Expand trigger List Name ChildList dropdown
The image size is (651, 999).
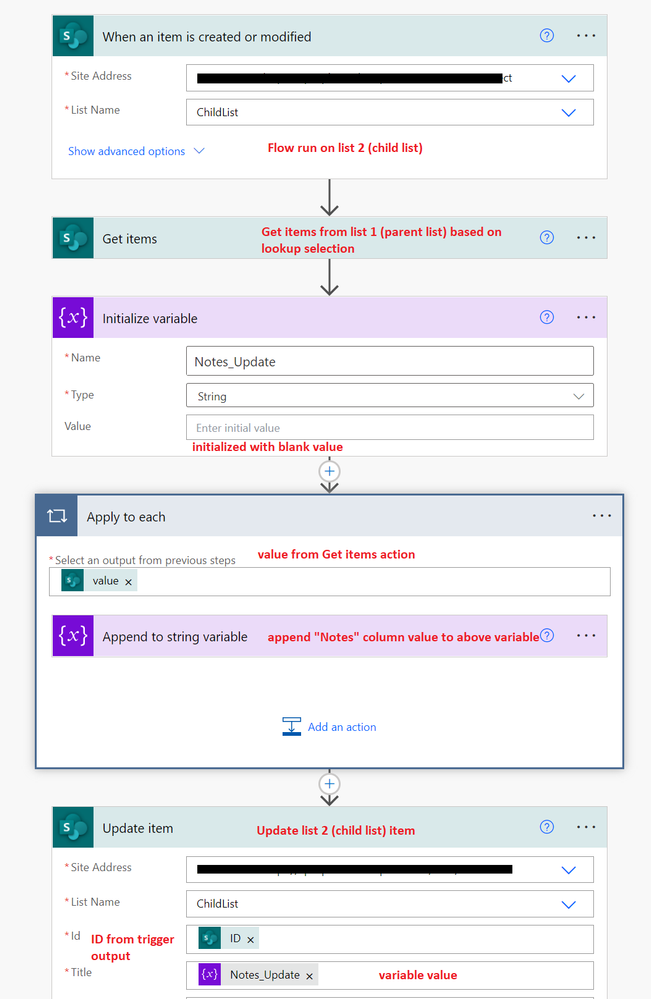(x=568, y=112)
